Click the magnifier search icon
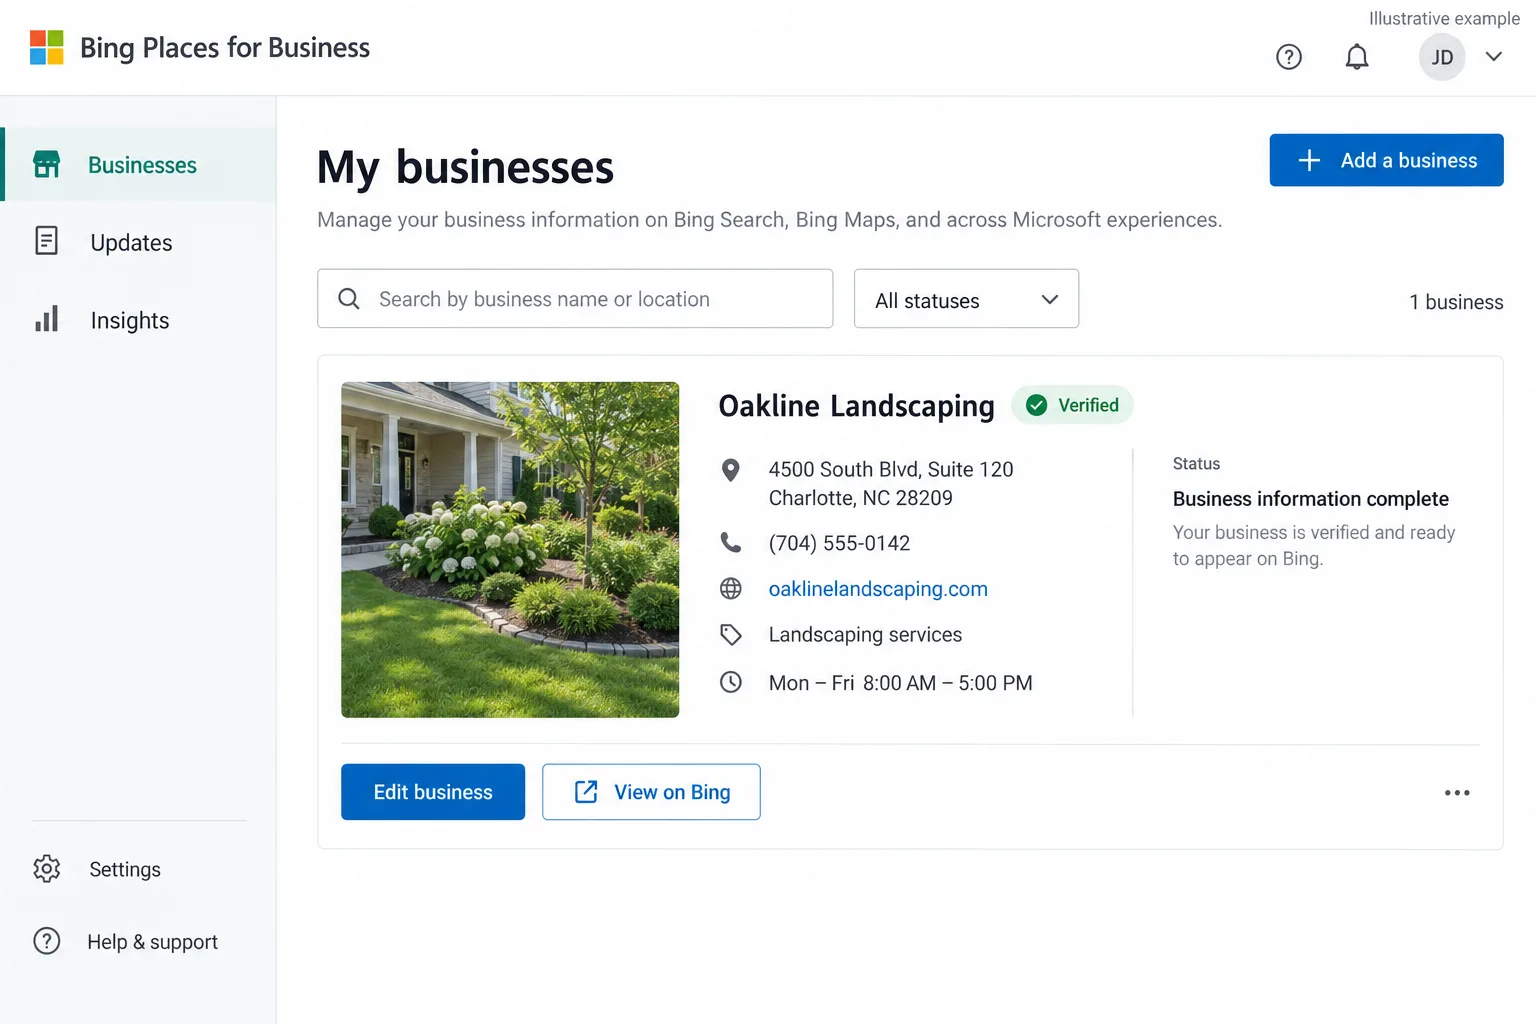This screenshot has height=1024, width=1536. (349, 298)
